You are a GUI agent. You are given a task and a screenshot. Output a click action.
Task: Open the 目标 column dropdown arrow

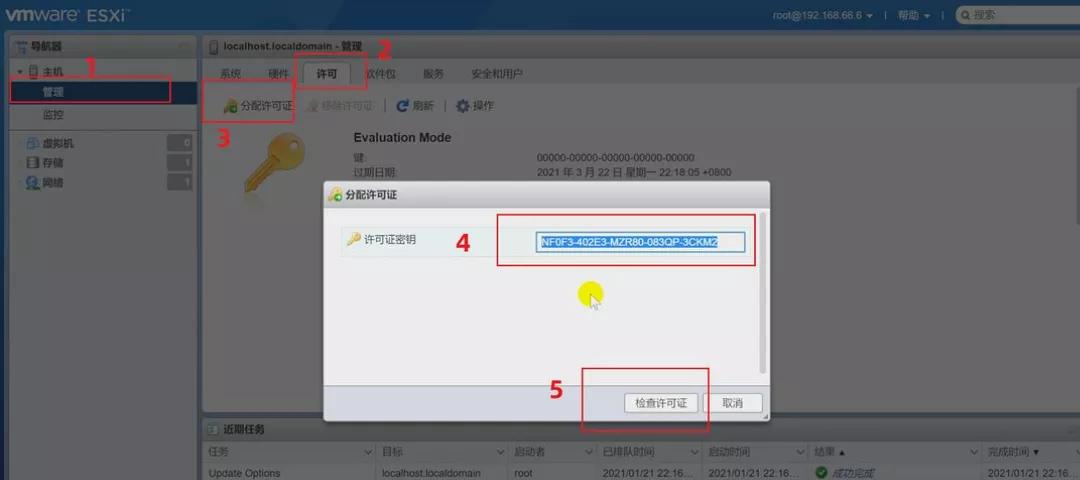click(499, 452)
